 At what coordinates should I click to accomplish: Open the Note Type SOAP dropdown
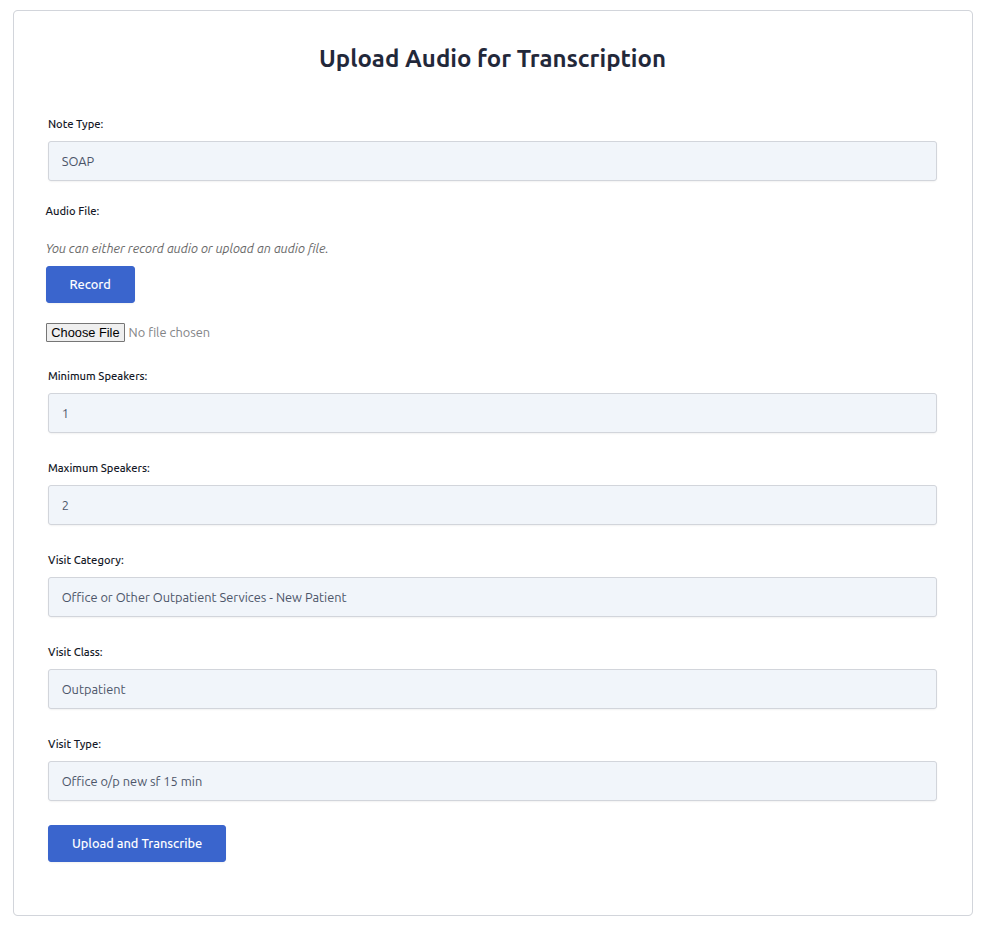492,161
